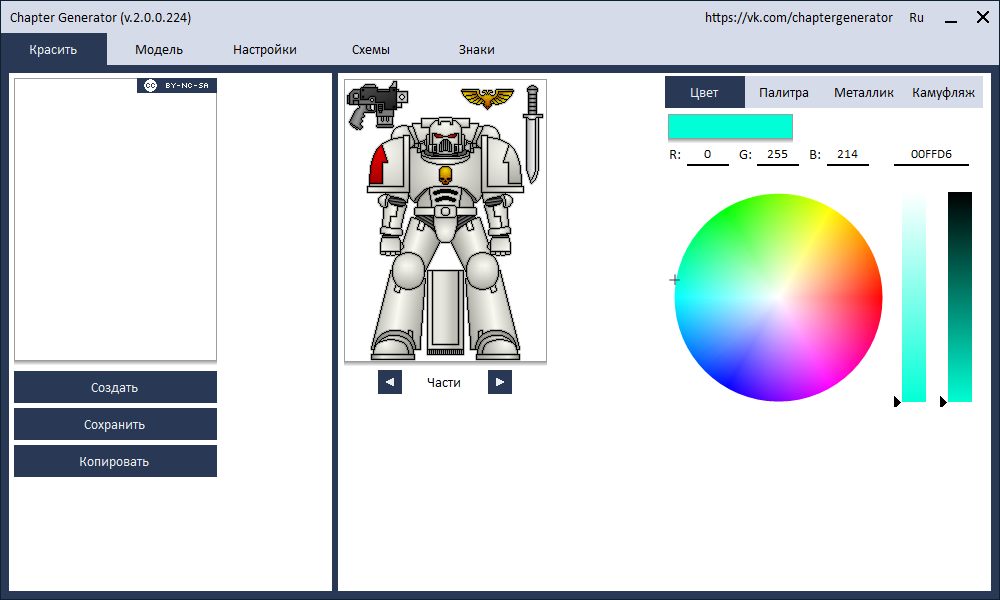Click the current cyan color swatch
The width and height of the screenshot is (1000, 600).
[x=730, y=126]
